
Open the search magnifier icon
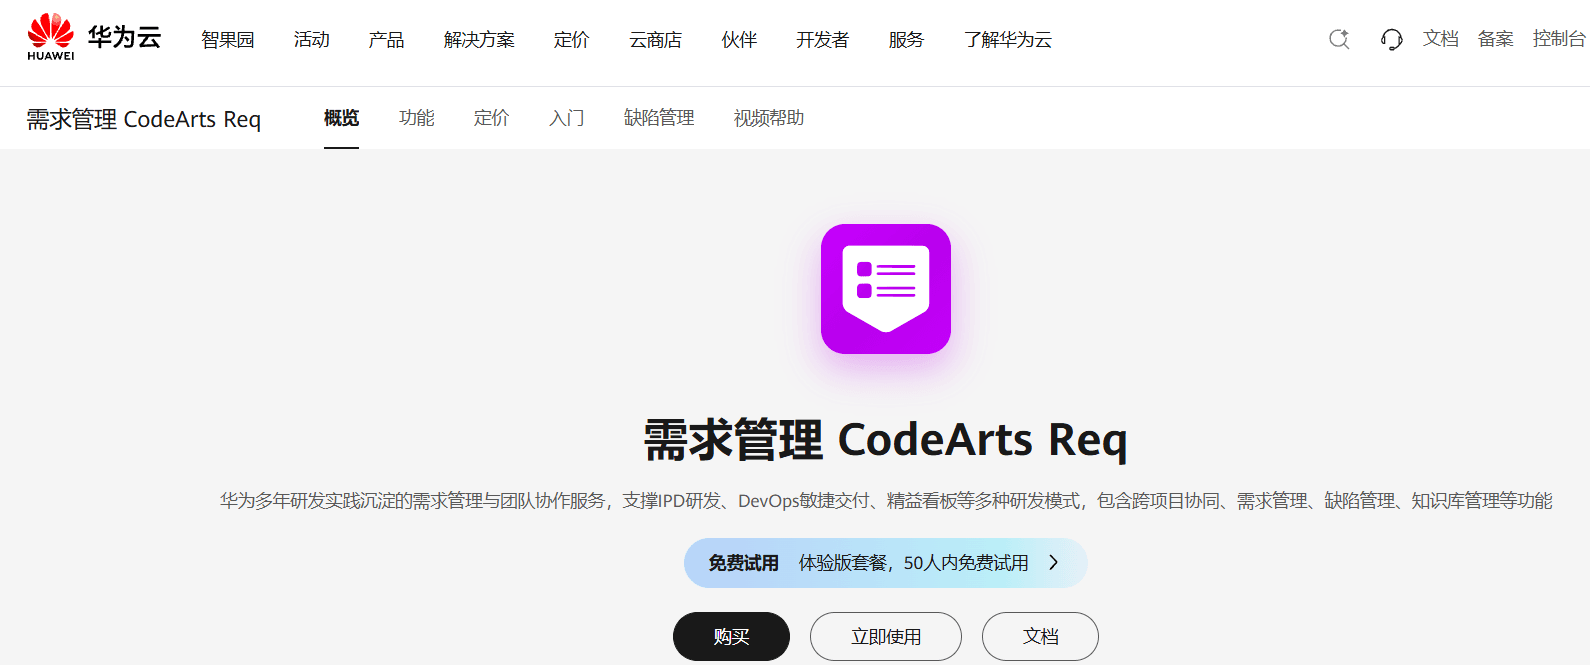[x=1339, y=39]
